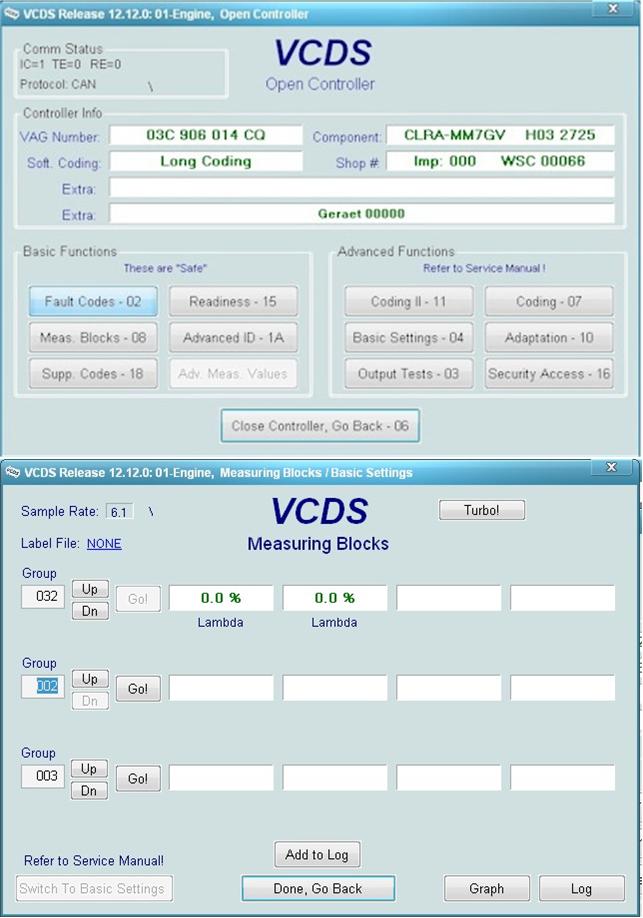Viewport: 643px width, 918px height.
Task: Click the Soft. Coding field Long Coding
Action: (x=206, y=162)
